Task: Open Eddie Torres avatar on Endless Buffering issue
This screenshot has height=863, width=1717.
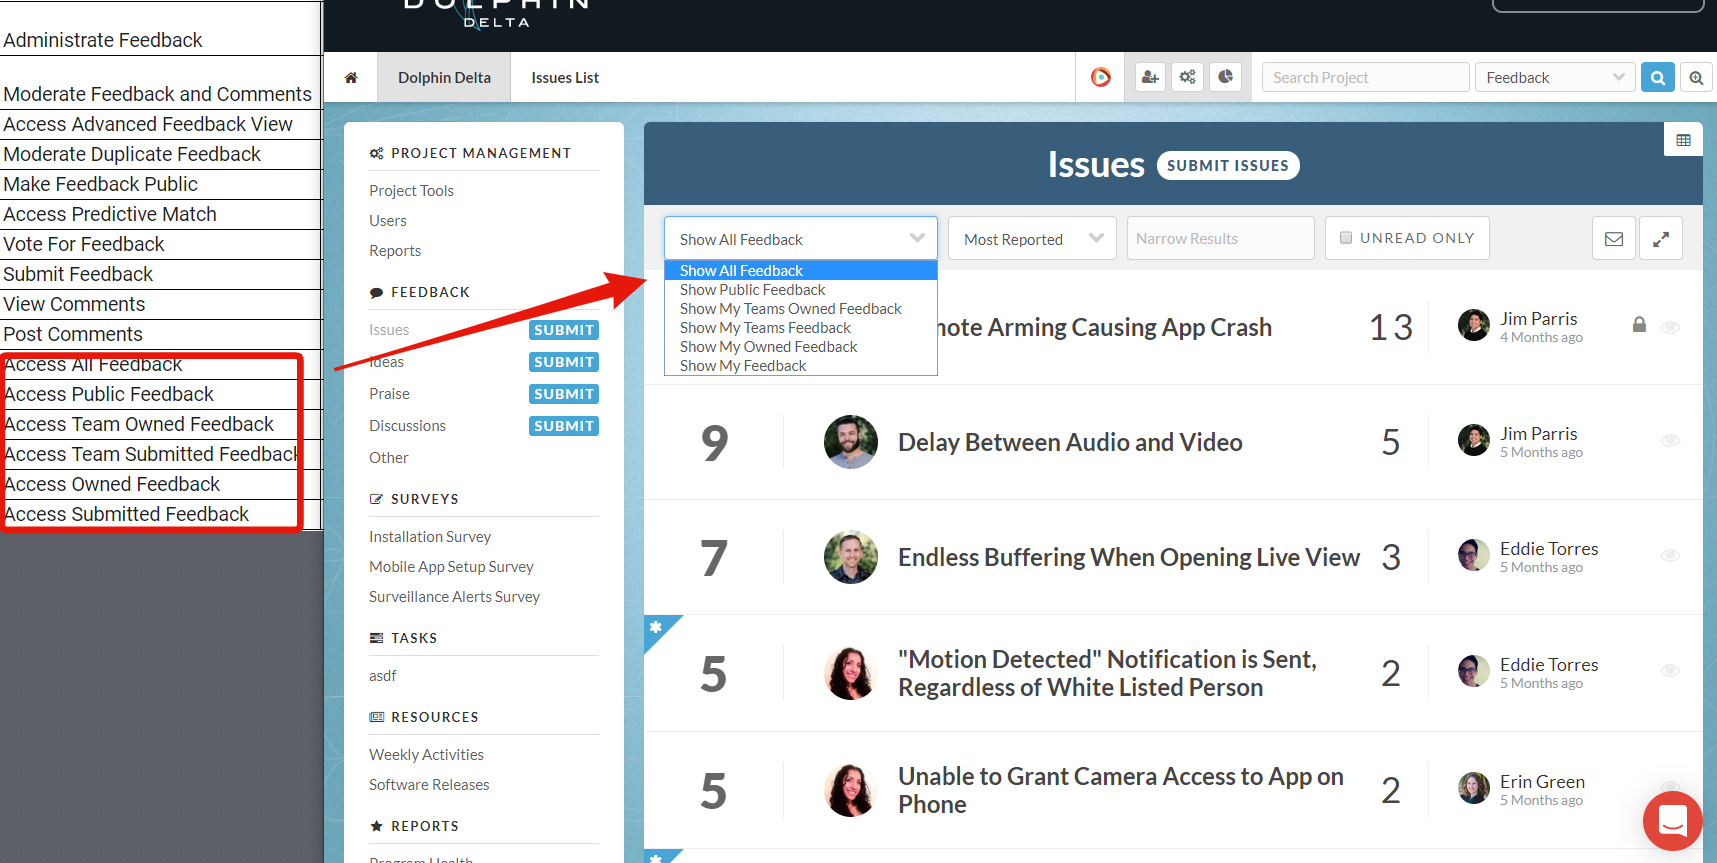Action: pyautogui.click(x=1474, y=555)
